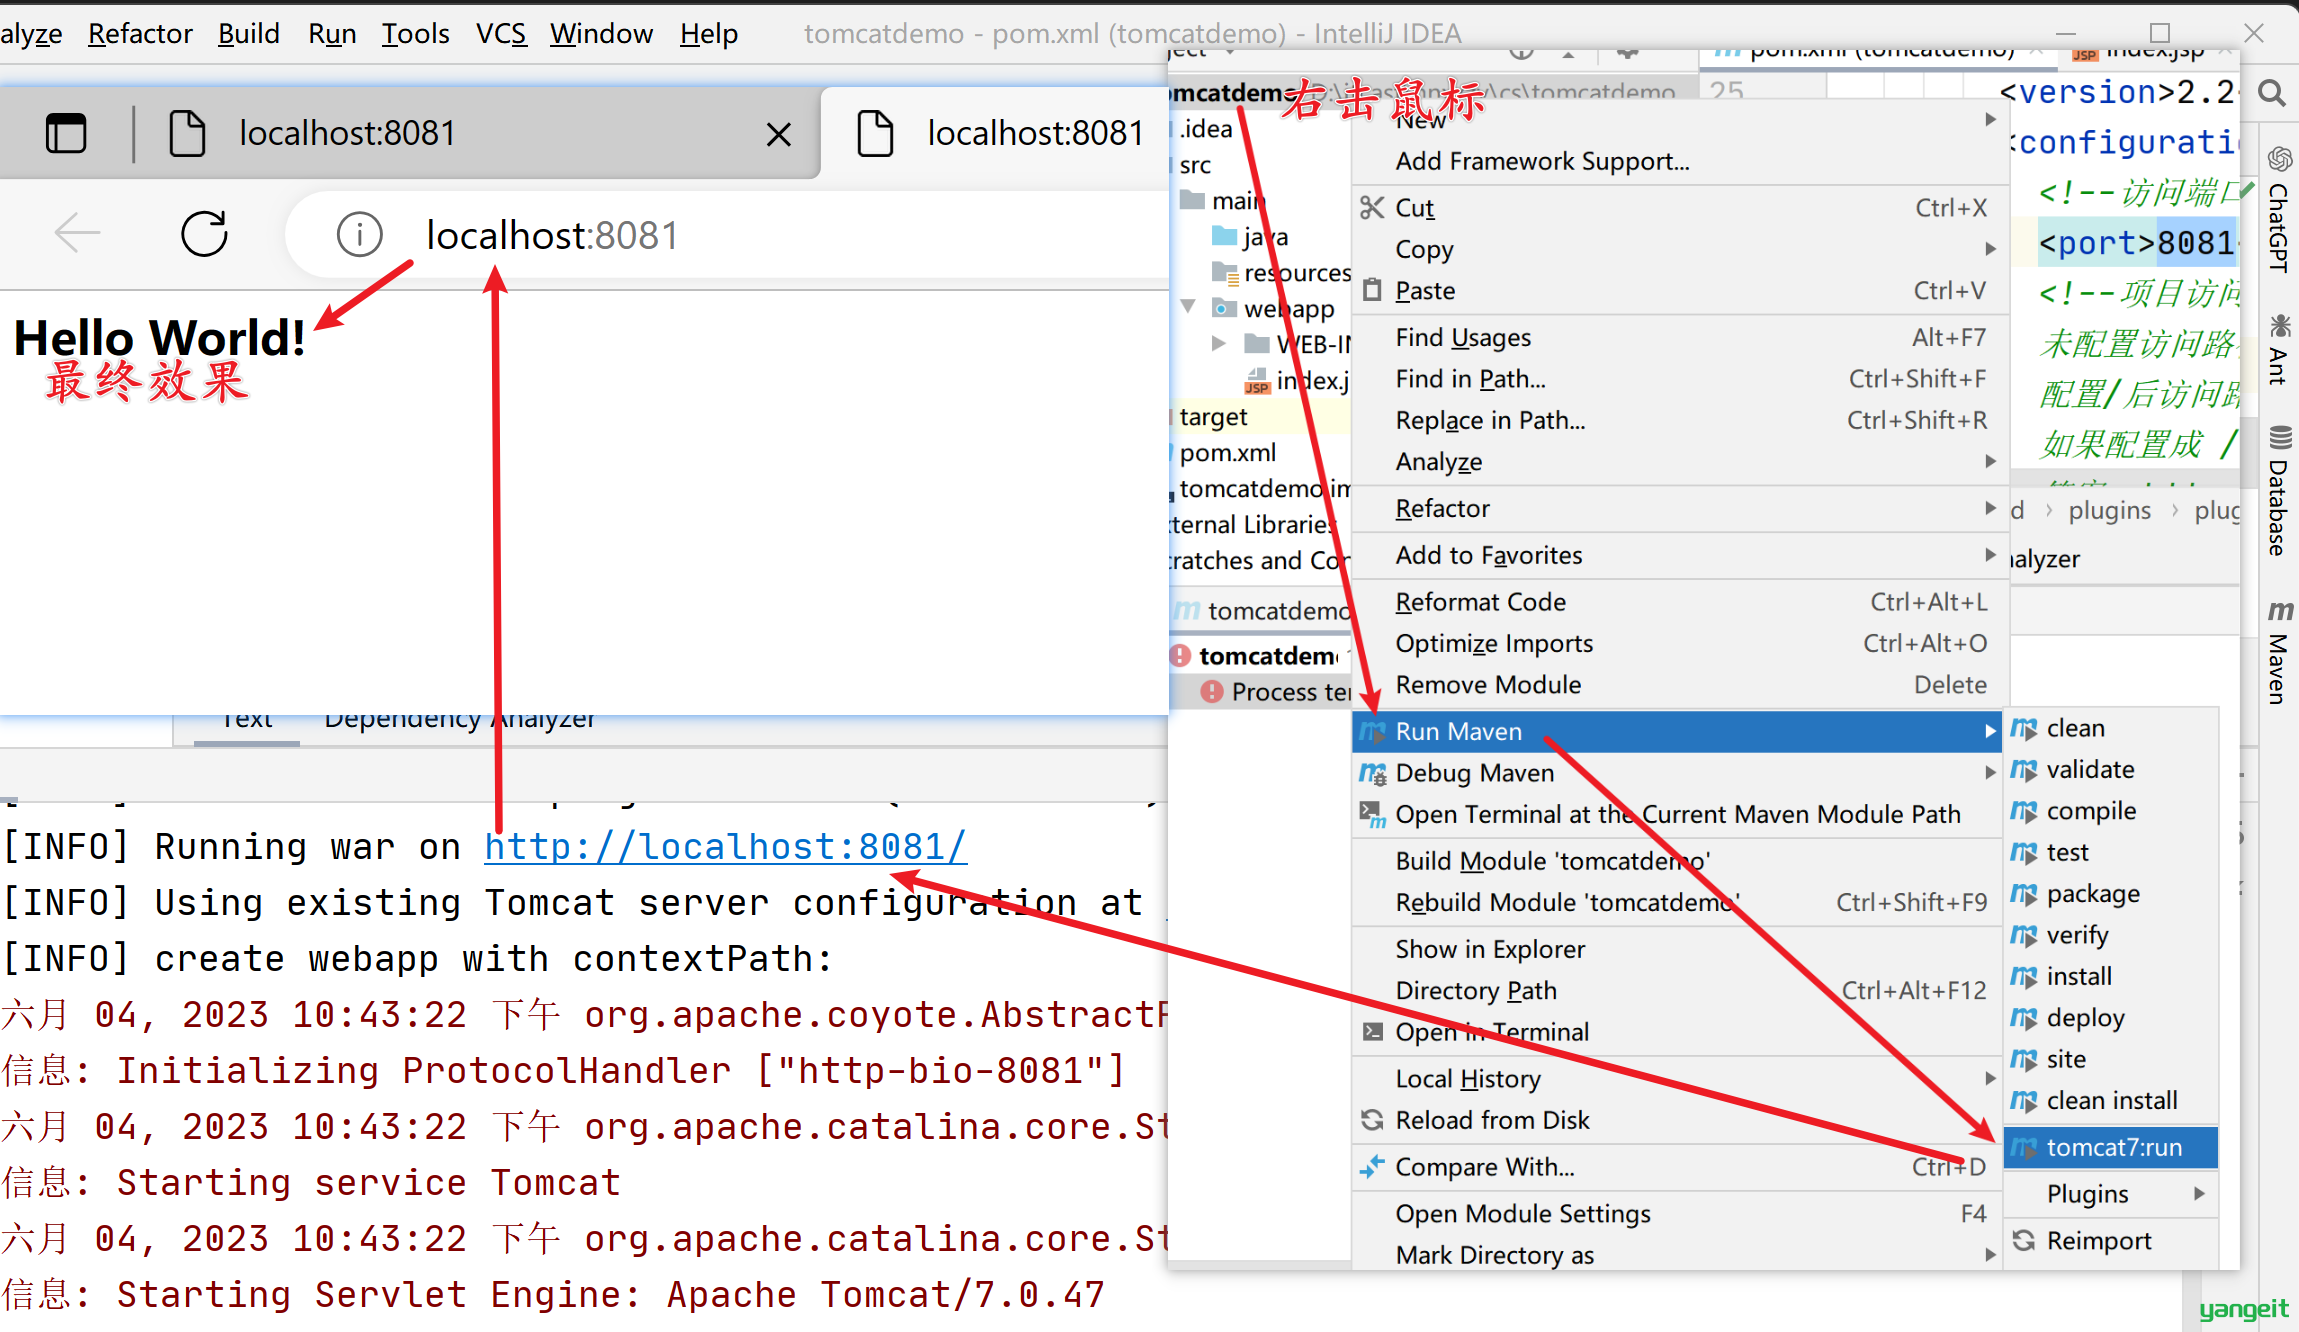Viewport: 2299px width, 1332px height.
Task: Open the Tools menu in menu bar
Action: click(x=415, y=34)
